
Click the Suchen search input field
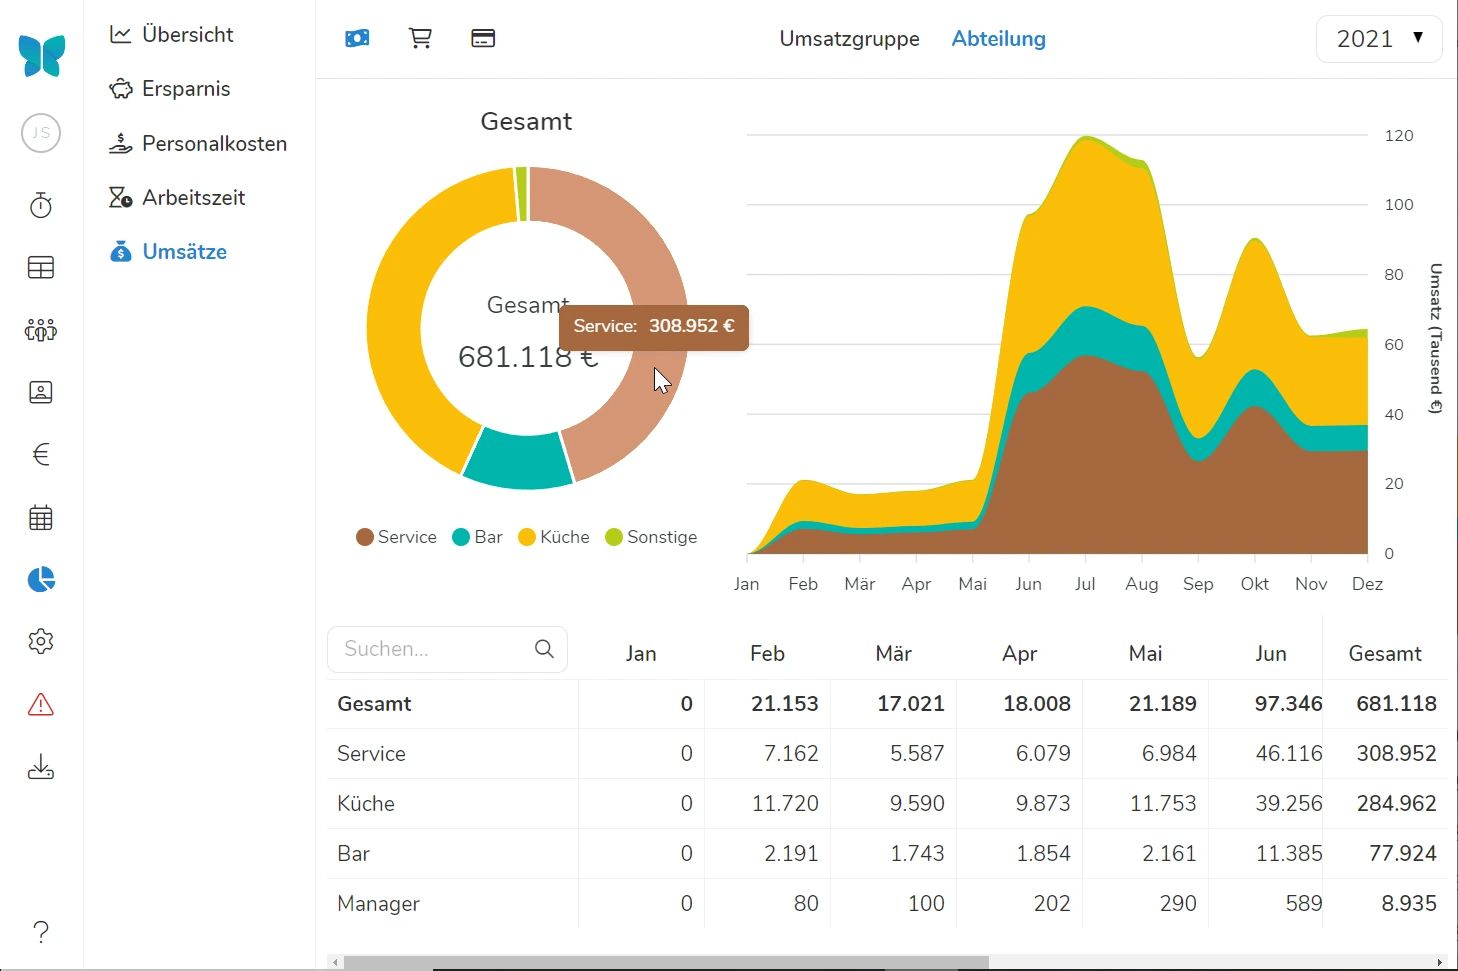(x=434, y=649)
